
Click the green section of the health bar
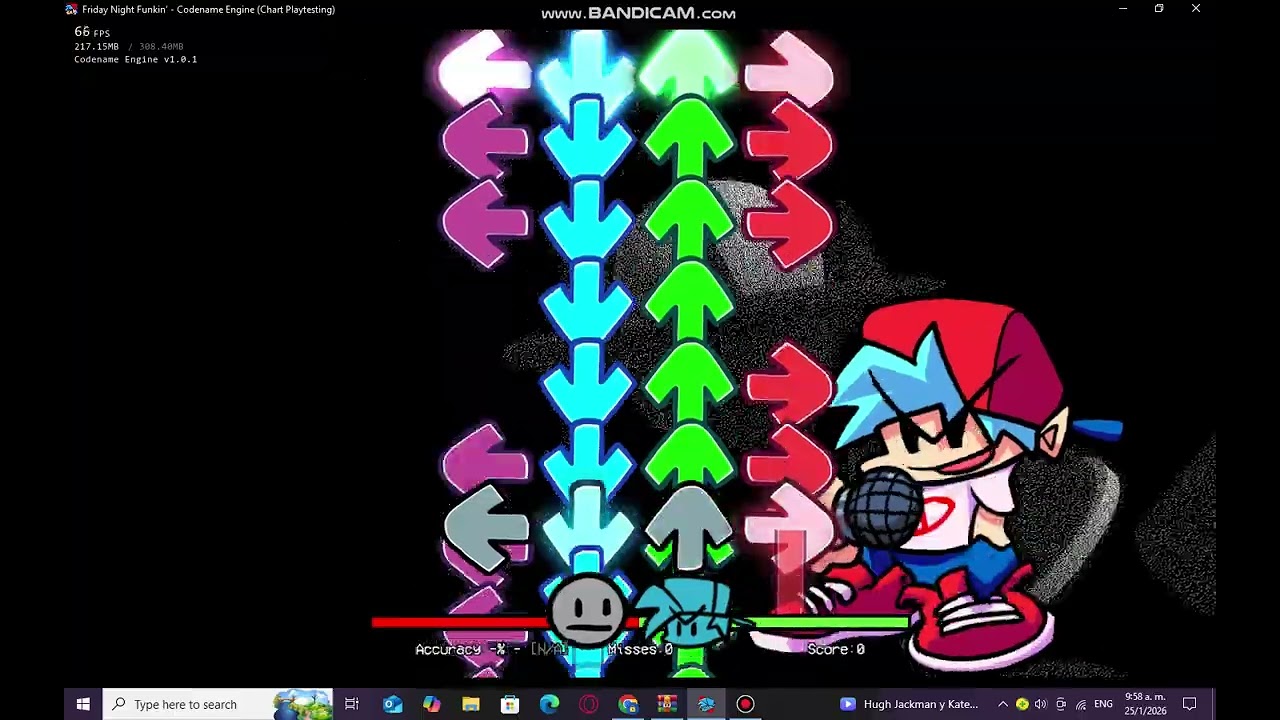[x=830, y=623]
